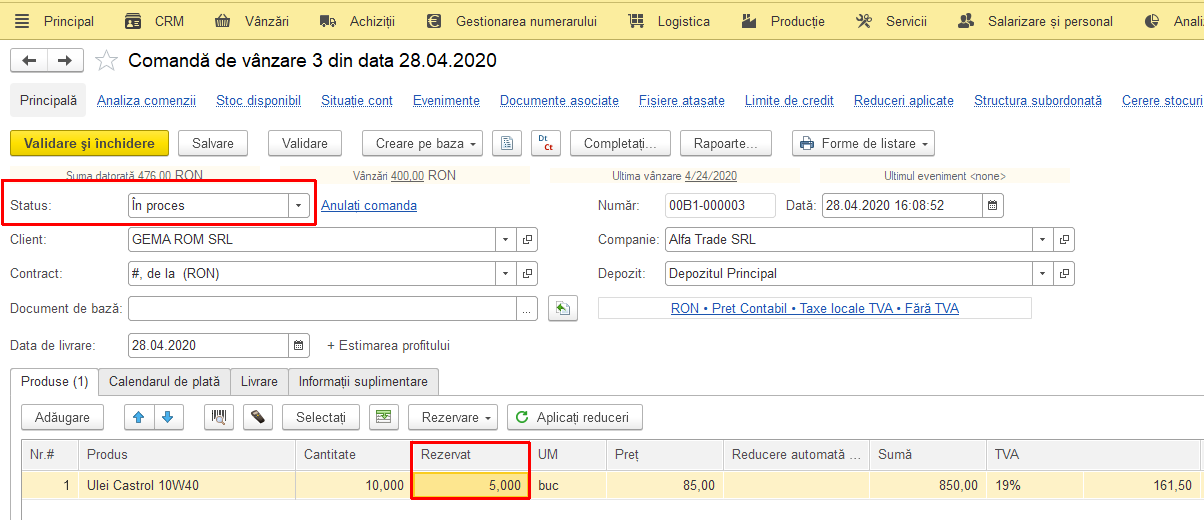This screenshot has width=1204, height=520.
Task: Click the green table icon near Selectați
Action: [384, 417]
